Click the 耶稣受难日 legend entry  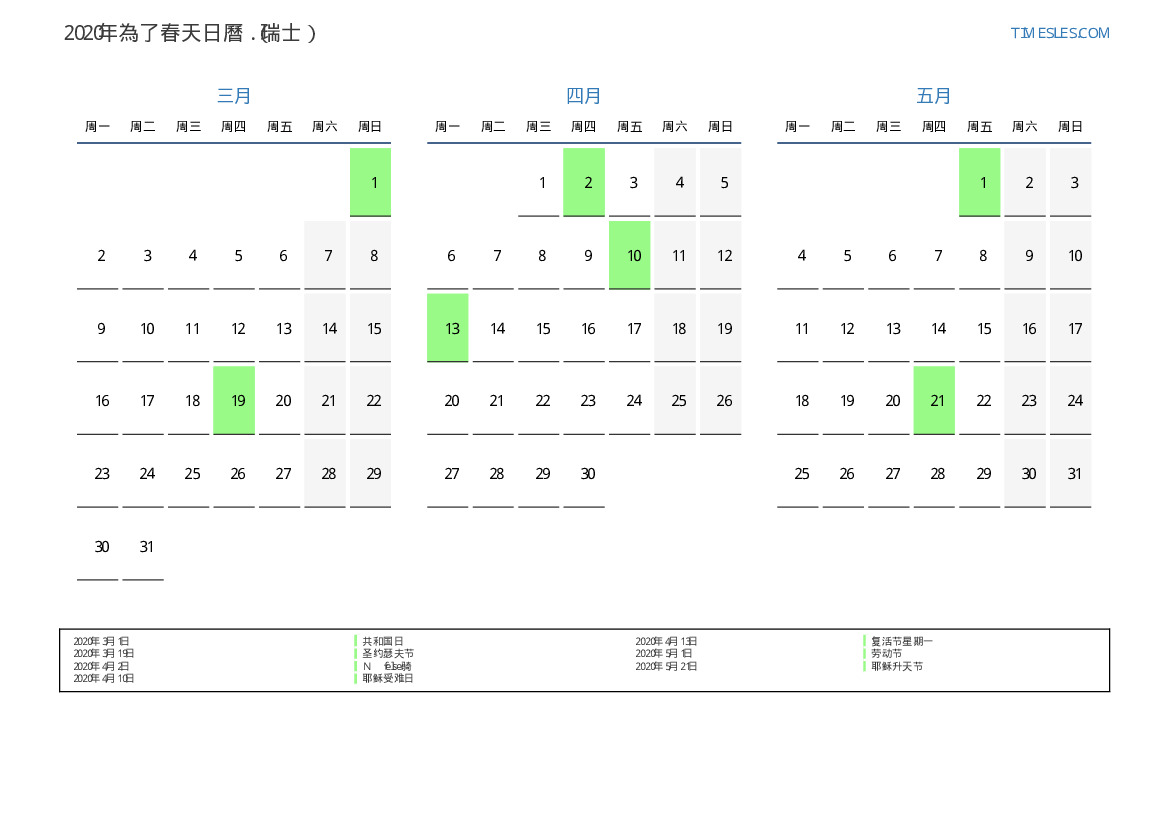click(387, 678)
